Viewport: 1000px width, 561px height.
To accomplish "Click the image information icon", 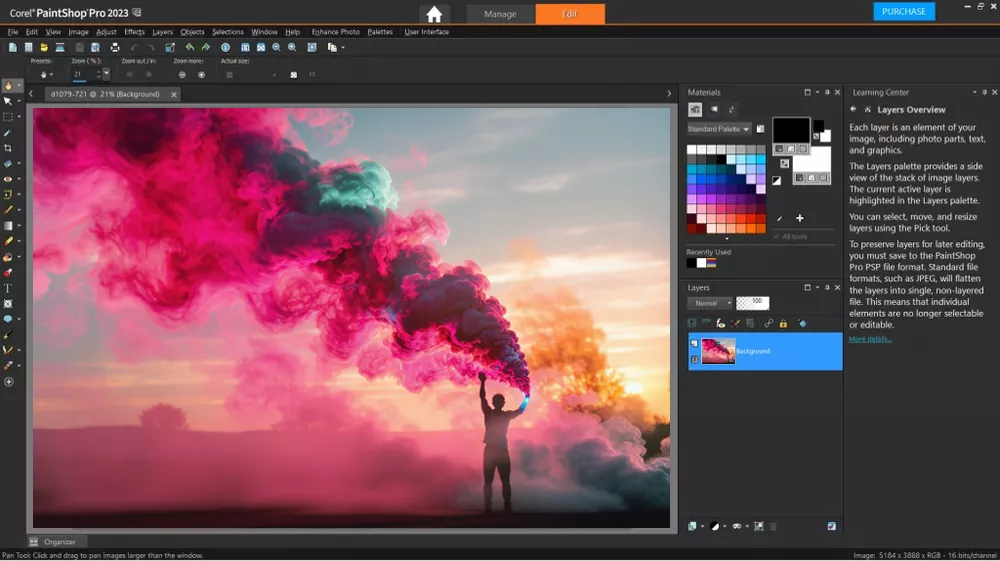I will pos(225,47).
